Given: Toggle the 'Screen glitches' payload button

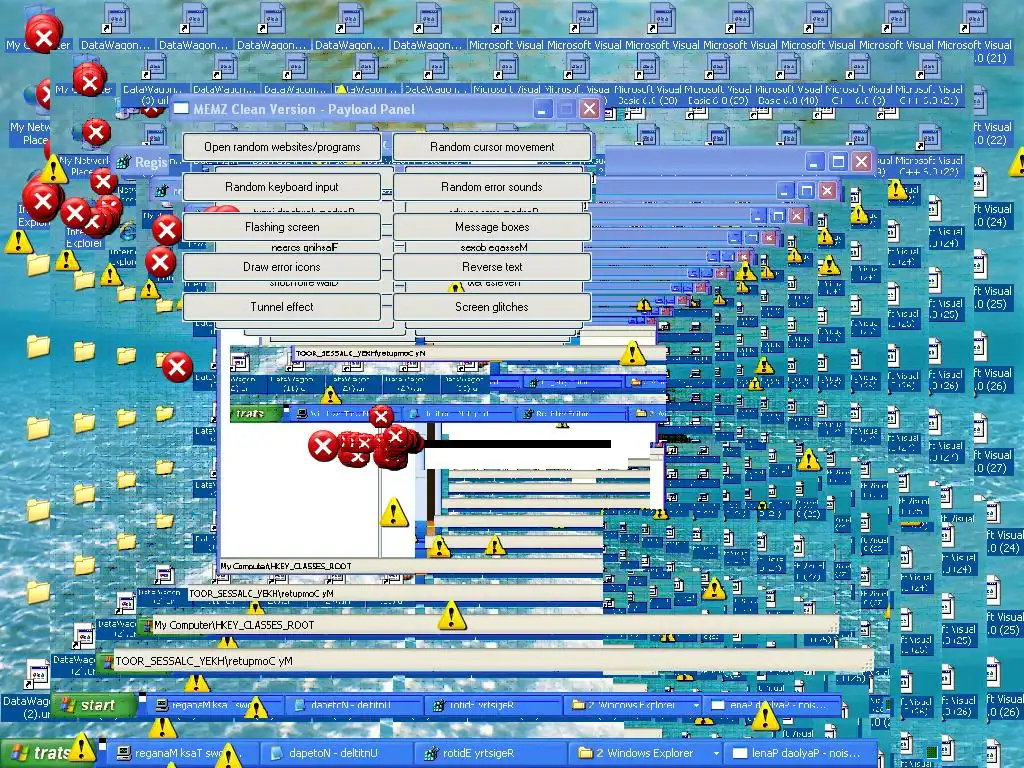Looking at the screenshot, I should pyautogui.click(x=492, y=306).
